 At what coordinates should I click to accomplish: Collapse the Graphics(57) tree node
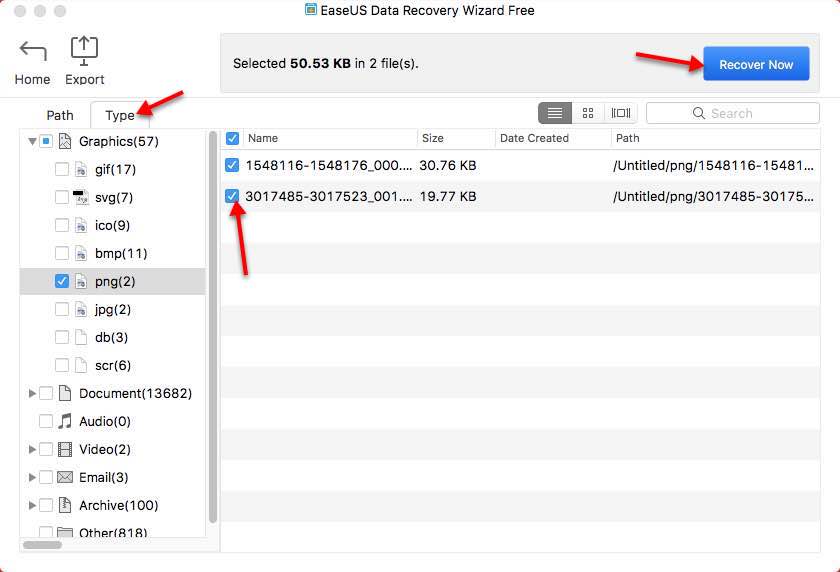click(x=32, y=142)
